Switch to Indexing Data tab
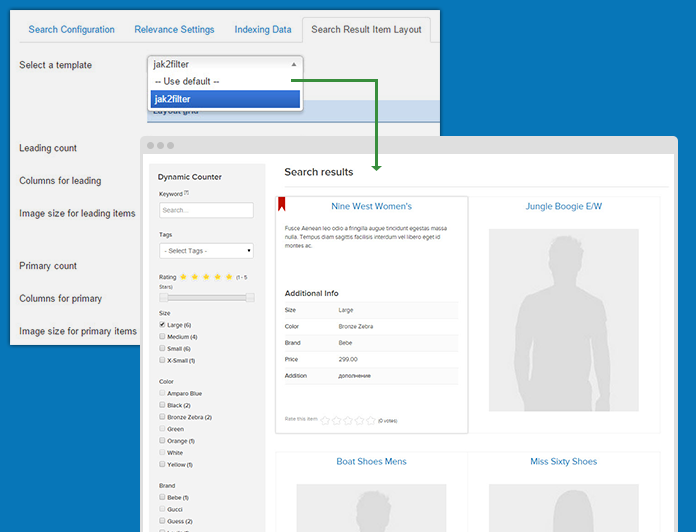 [x=263, y=29]
